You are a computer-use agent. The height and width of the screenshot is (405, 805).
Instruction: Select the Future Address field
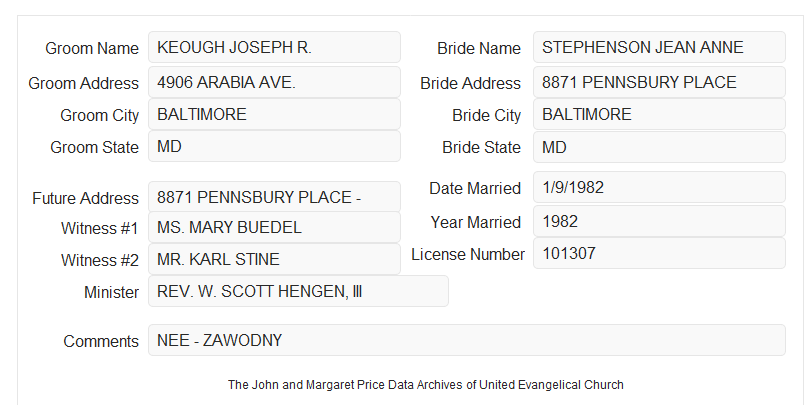(x=274, y=197)
